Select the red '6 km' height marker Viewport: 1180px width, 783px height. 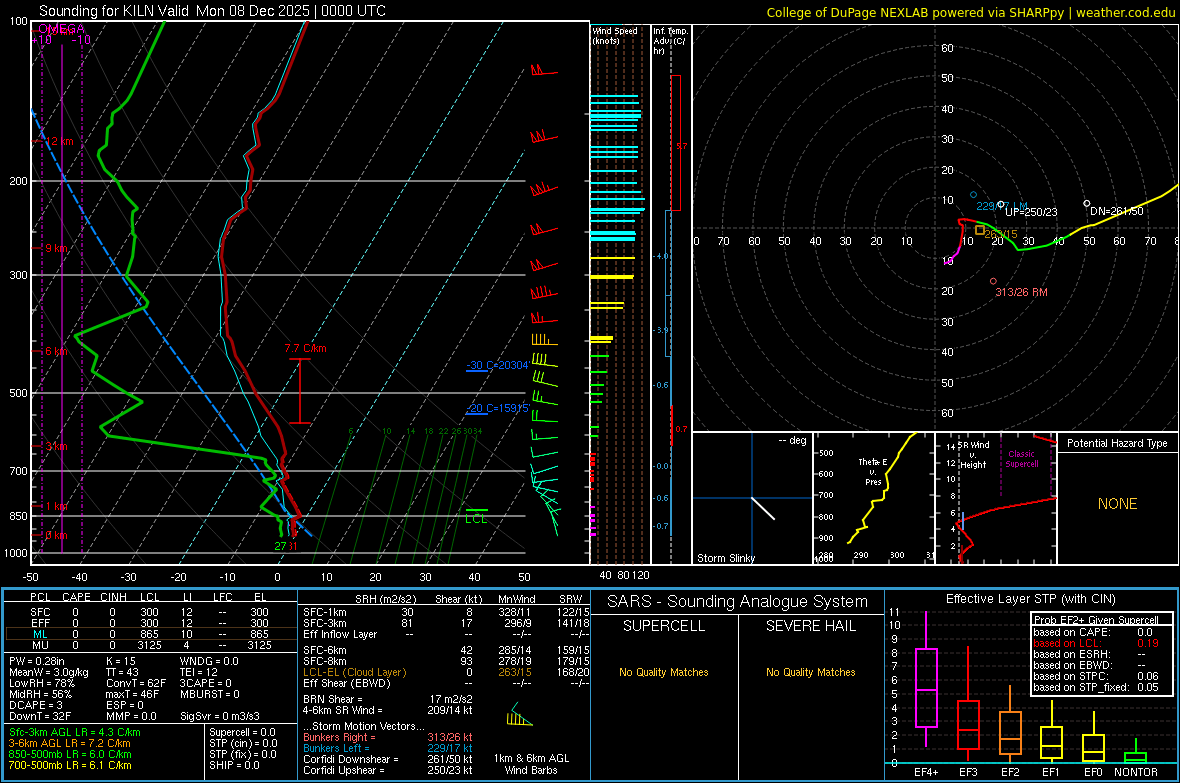point(56,352)
